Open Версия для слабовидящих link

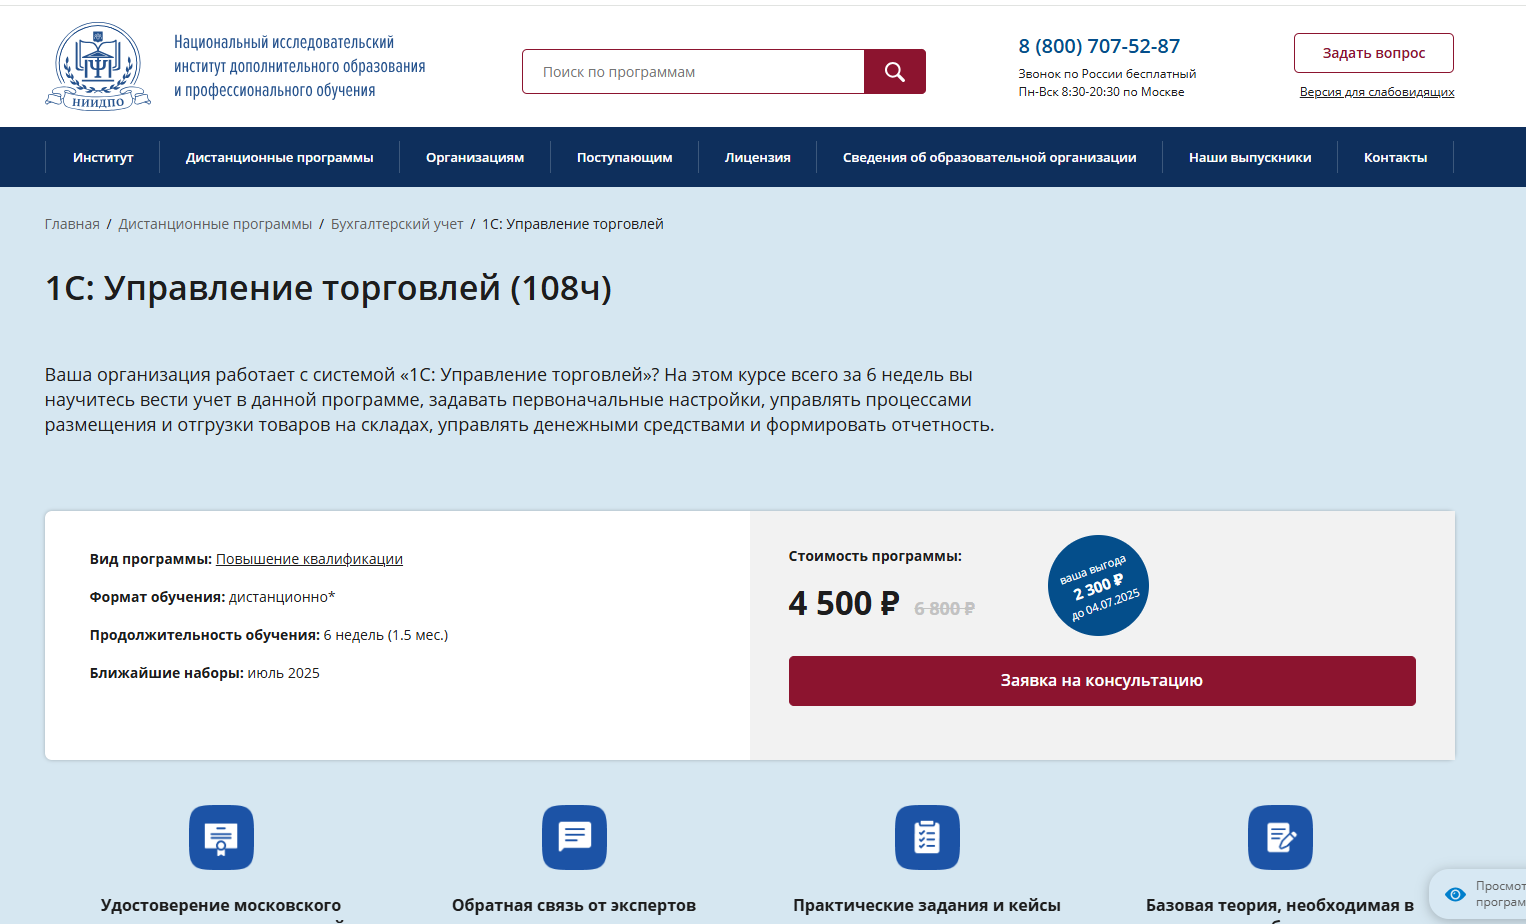point(1377,92)
